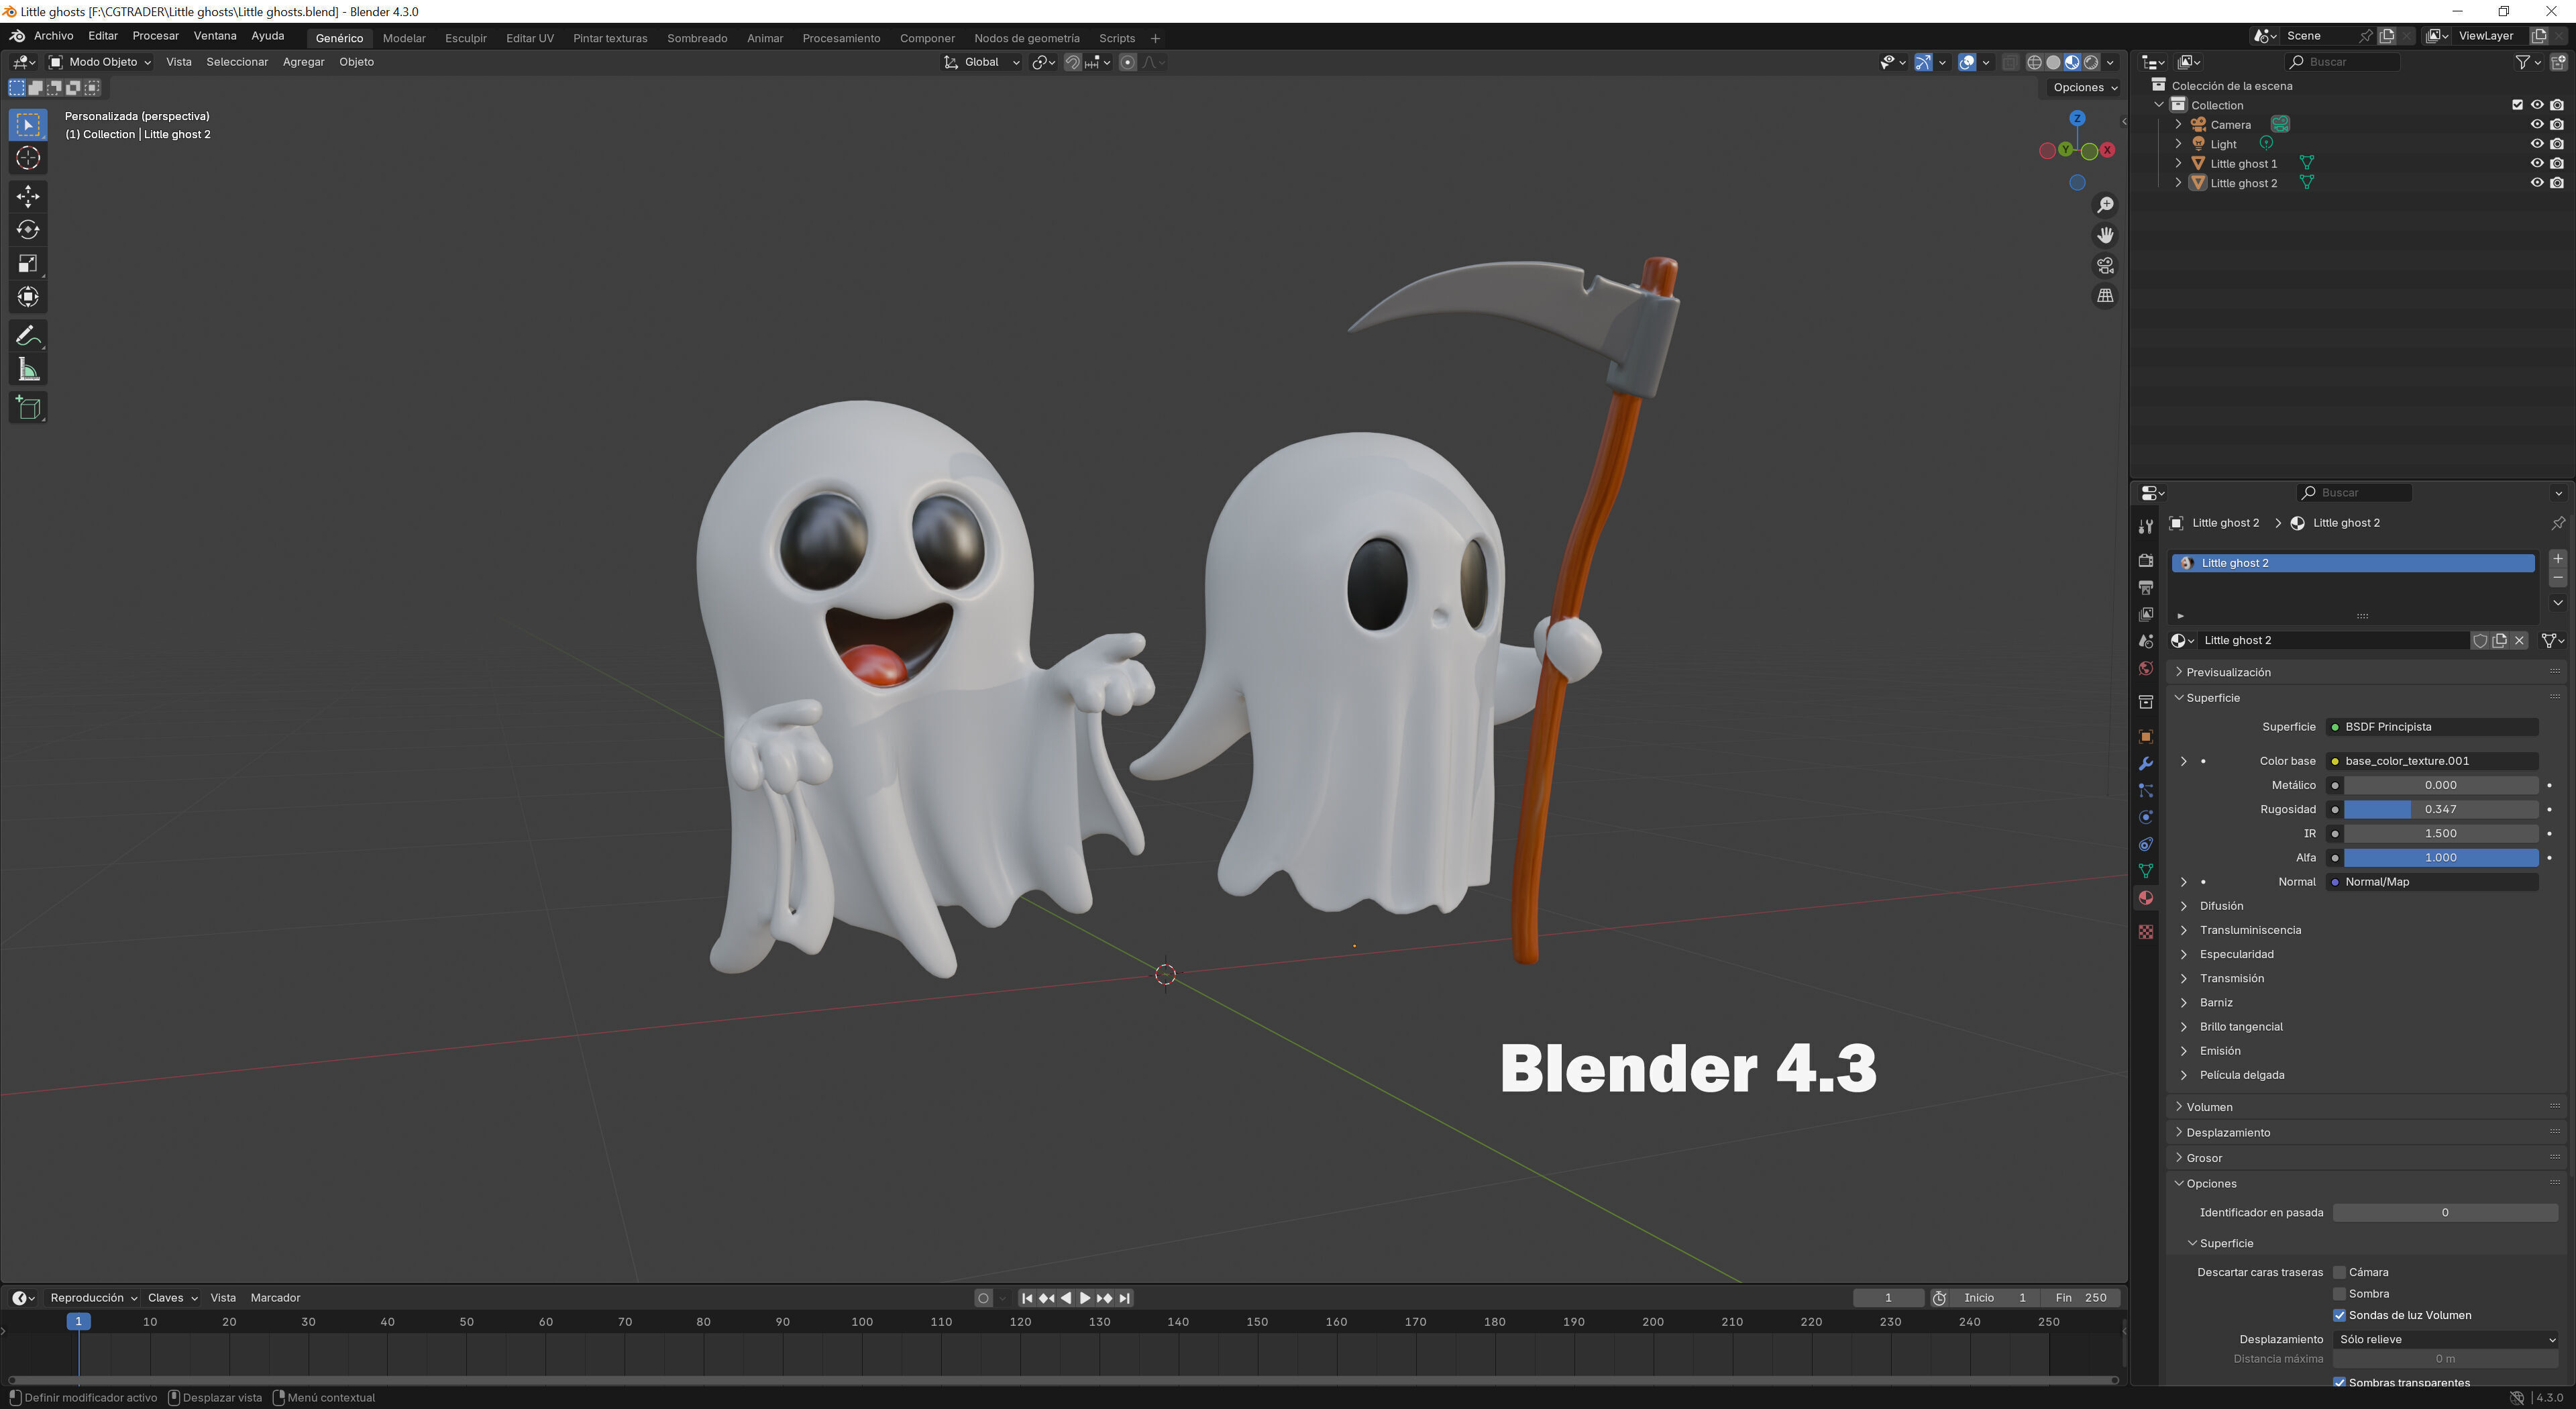The height and width of the screenshot is (1409, 2576).
Task: Toggle the camera view icon in viewport
Action: pyautogui.click(x=2105, y=265)
